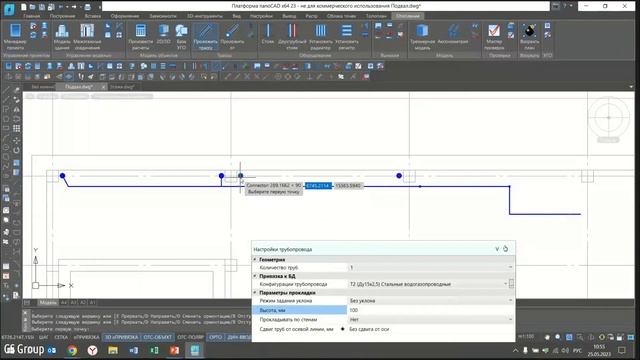Launch Мастер проверок
Viewport: 640px width, 360px height.
494,36
